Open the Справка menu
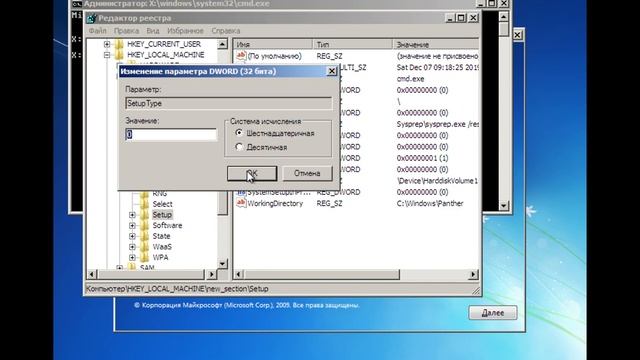The width and height of the screenshot is (640, 360). coord(225,31)
